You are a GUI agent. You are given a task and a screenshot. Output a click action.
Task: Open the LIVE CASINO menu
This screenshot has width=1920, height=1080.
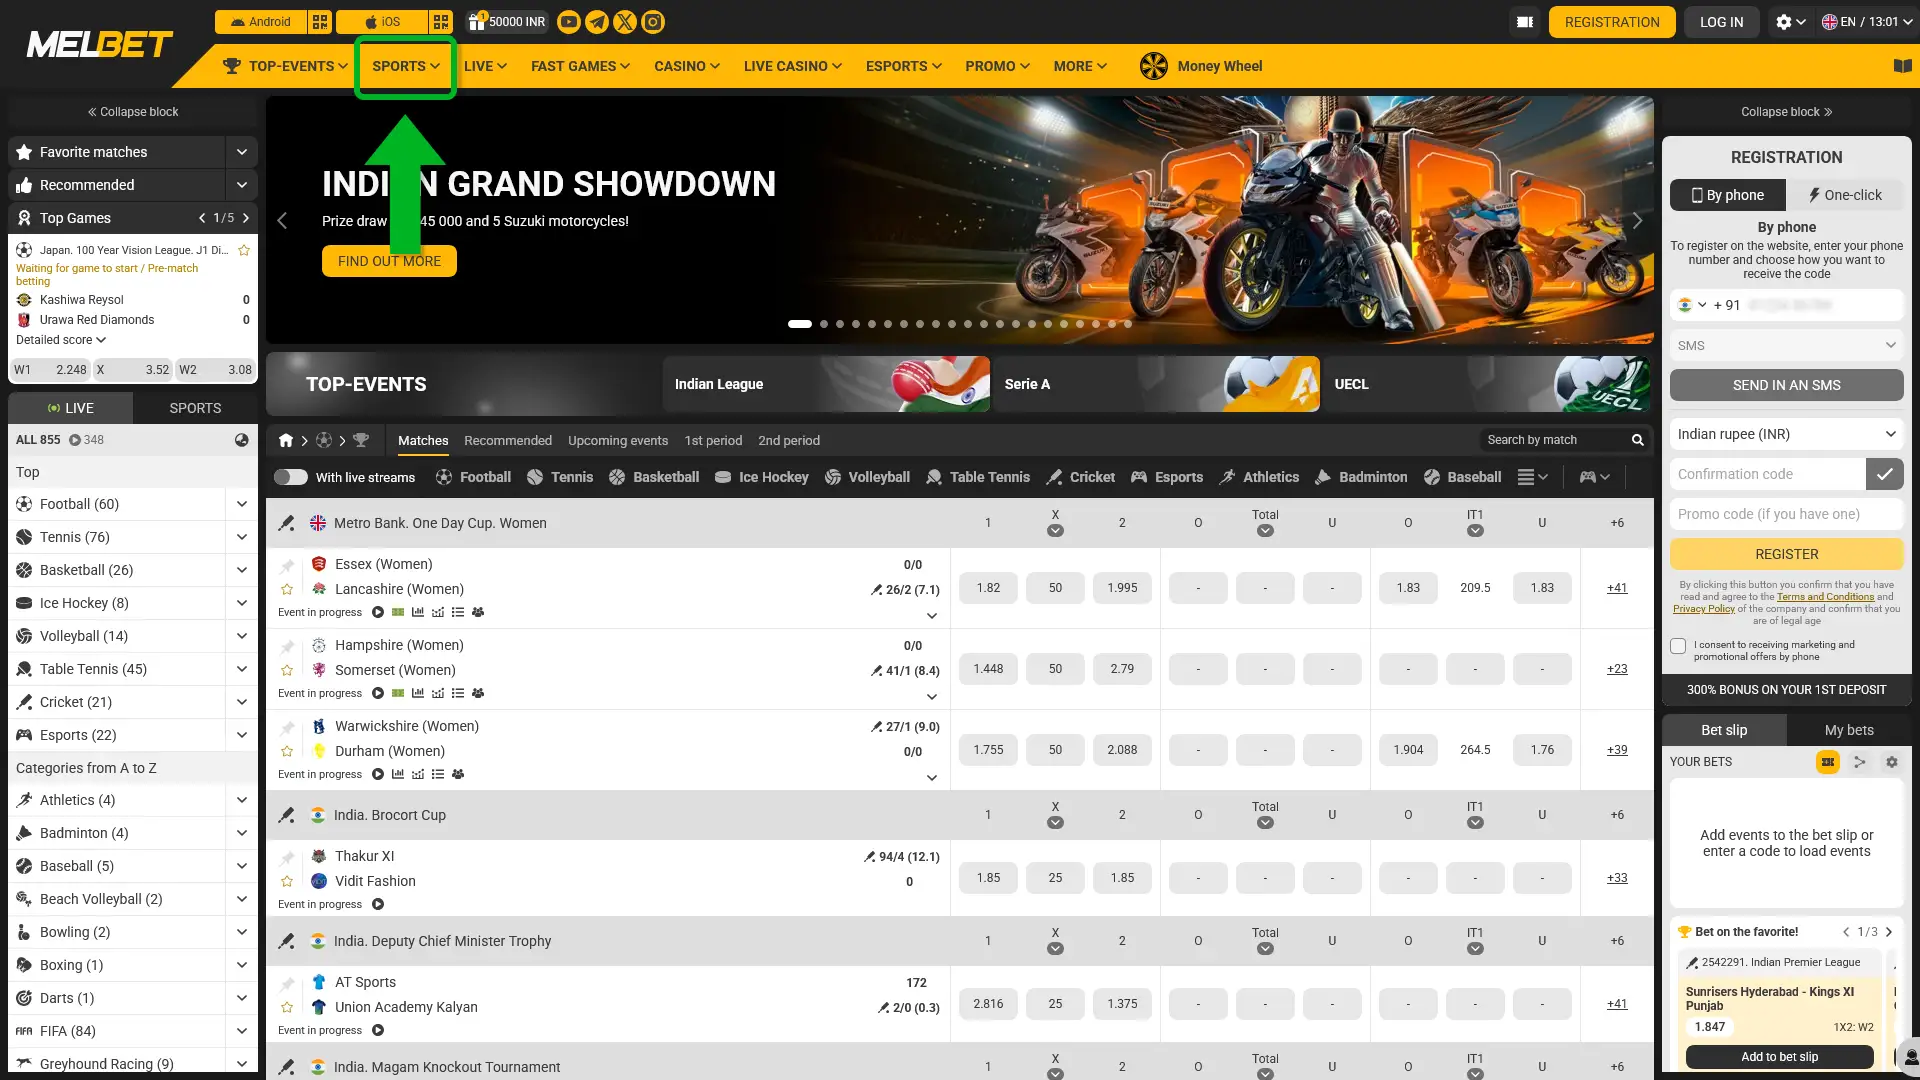pos(793,66)
